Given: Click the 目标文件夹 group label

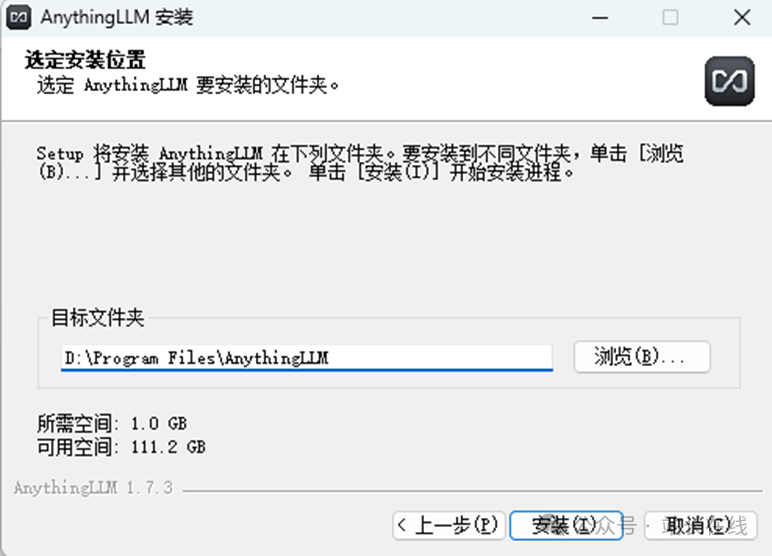Looking at the screenshot, I should tap(97, 318).
